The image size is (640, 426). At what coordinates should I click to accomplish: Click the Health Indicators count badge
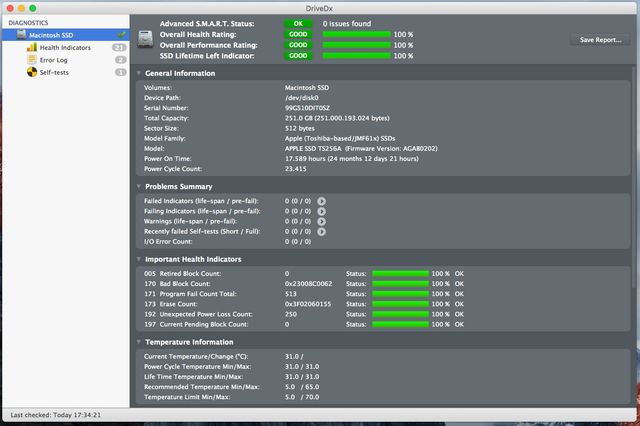pos(119,47)
